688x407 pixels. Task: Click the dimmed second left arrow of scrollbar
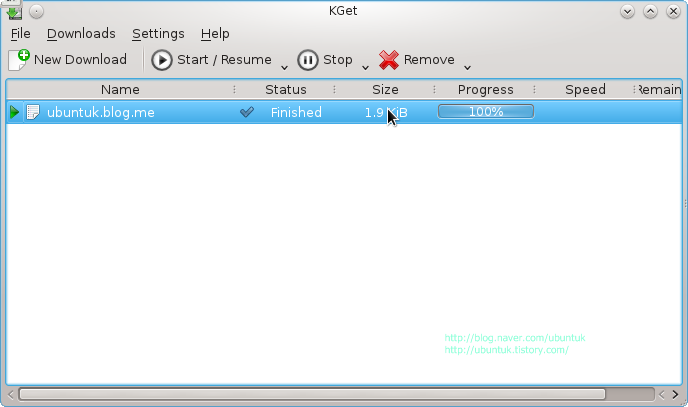pyautogui.click(x=661, y=394)
